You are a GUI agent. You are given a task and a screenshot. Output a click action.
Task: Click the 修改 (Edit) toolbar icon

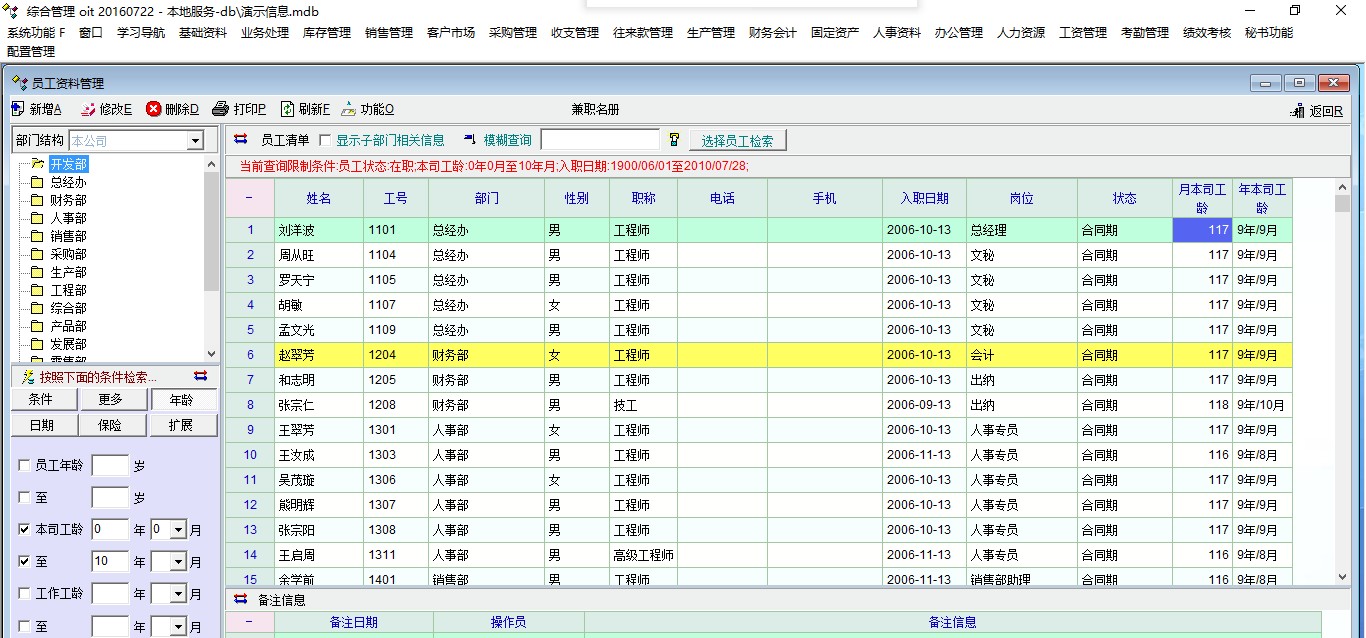pyautogui.click(x=88, y=109)
